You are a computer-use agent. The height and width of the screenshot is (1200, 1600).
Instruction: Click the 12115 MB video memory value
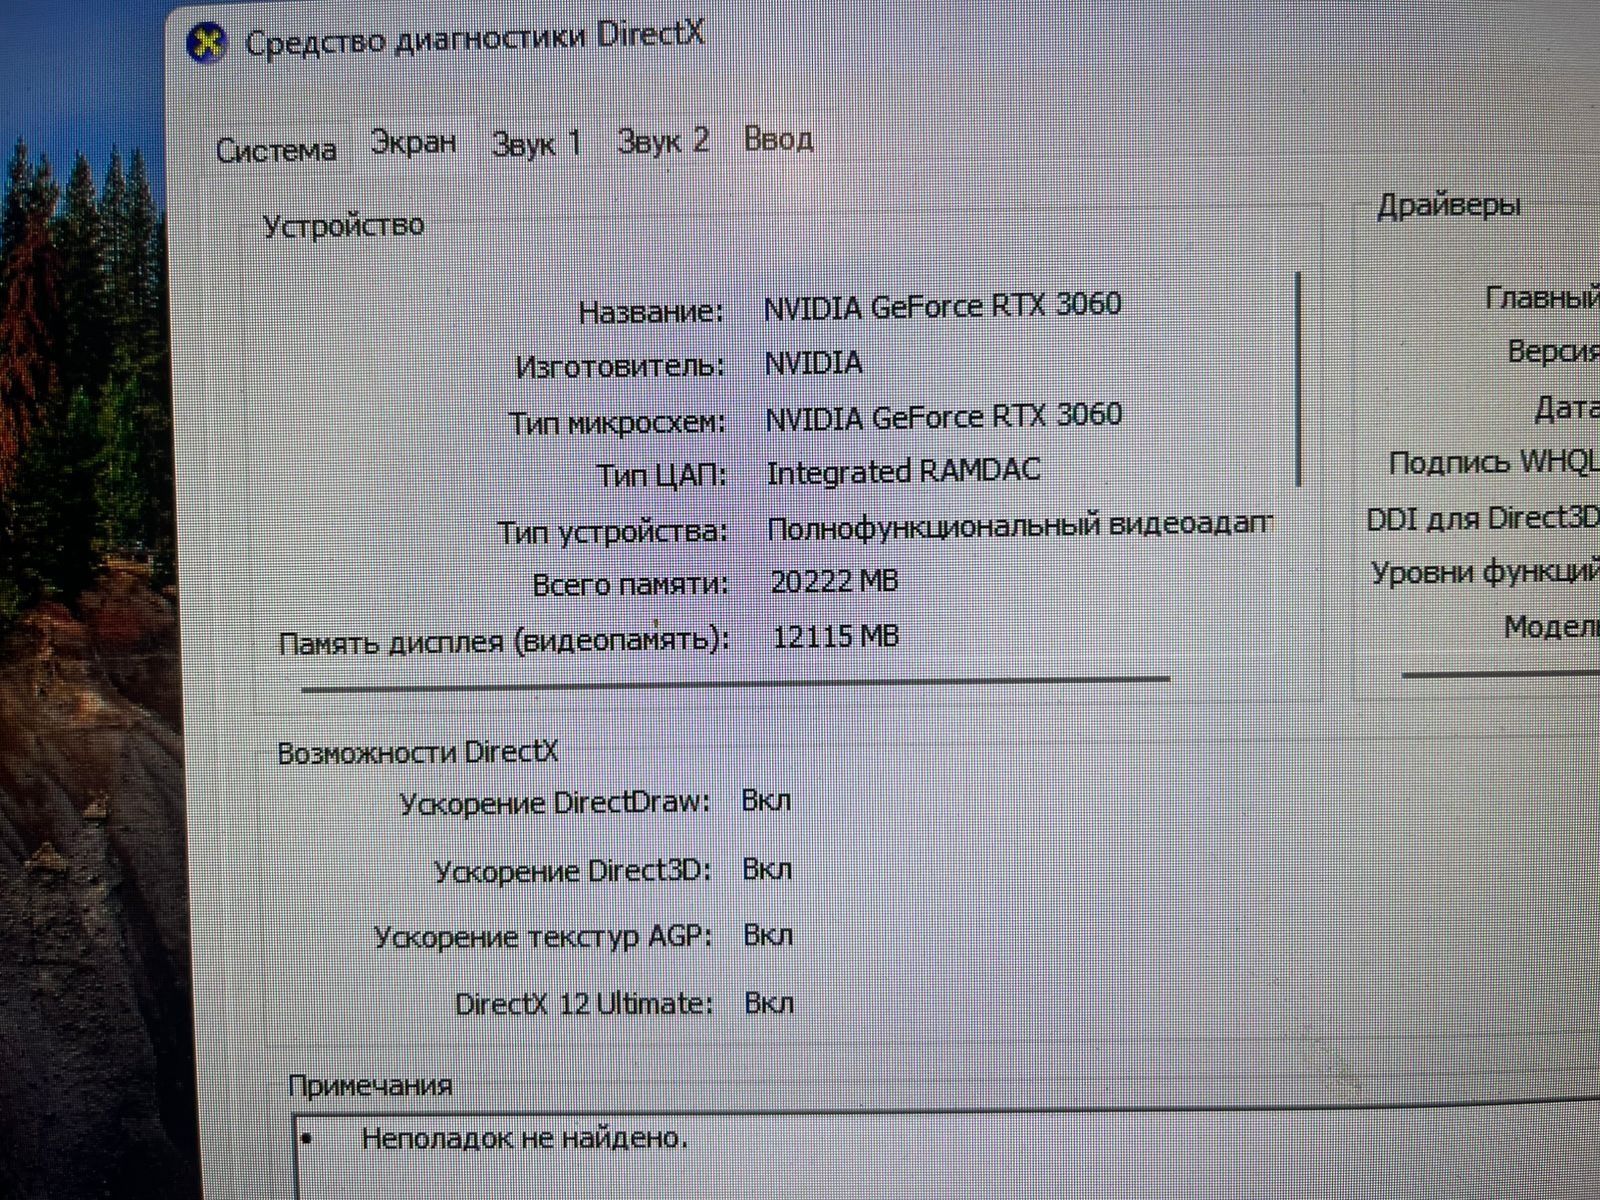click(x=836, y=636)
